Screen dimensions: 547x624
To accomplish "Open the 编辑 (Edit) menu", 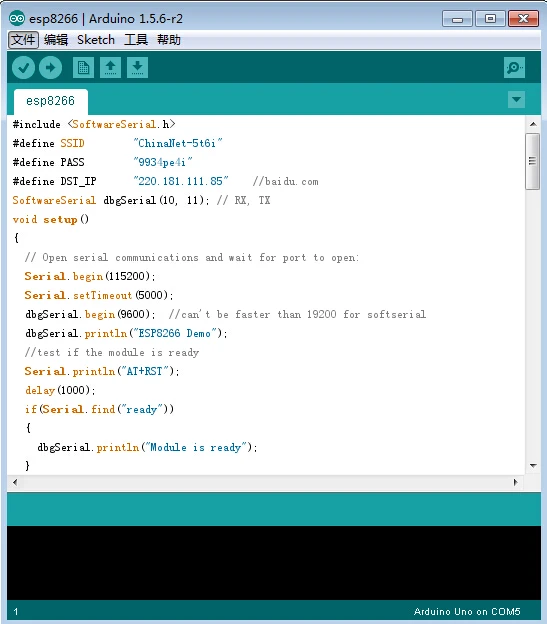I will tap(56, 40).
